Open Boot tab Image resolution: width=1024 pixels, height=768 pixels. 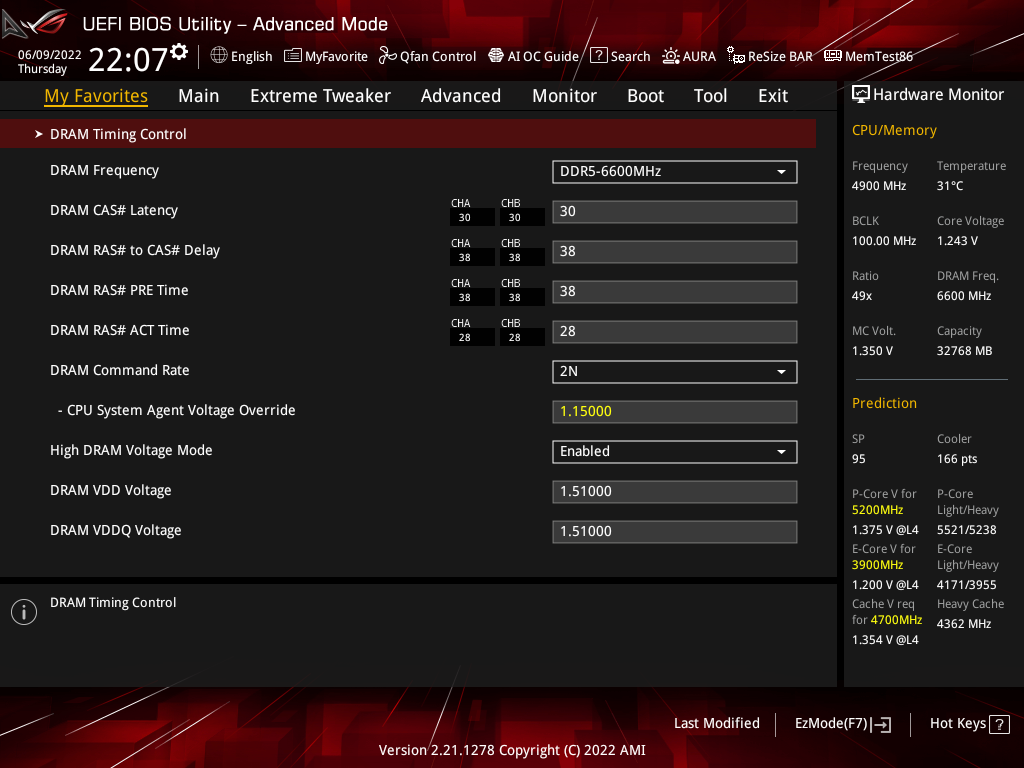[645, 96]
